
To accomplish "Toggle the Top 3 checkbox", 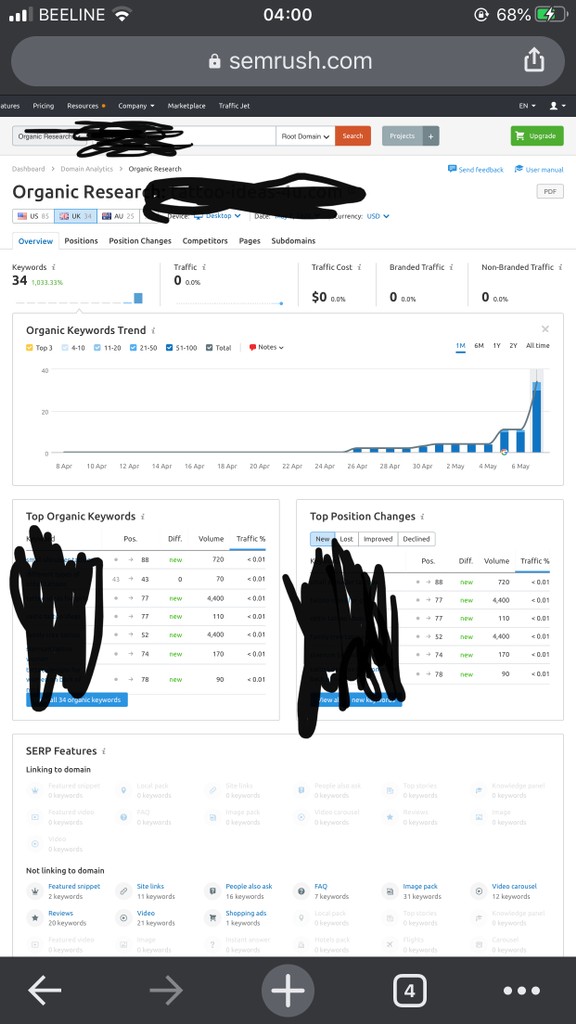I will tap(29, 347).
